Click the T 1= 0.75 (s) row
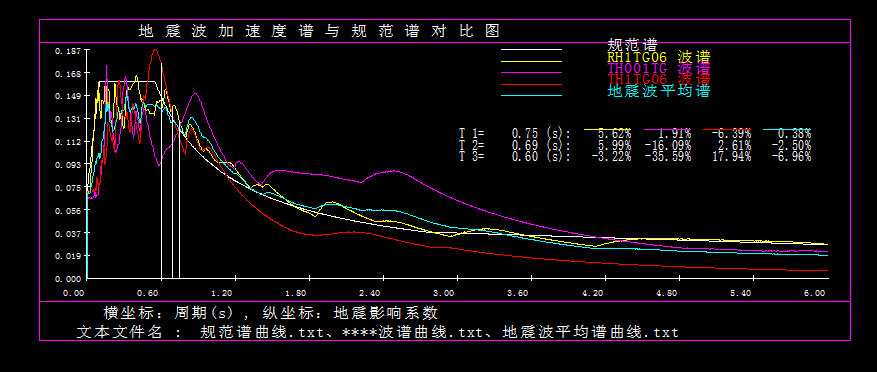This screenshot has width=877, height=372. 635,134
